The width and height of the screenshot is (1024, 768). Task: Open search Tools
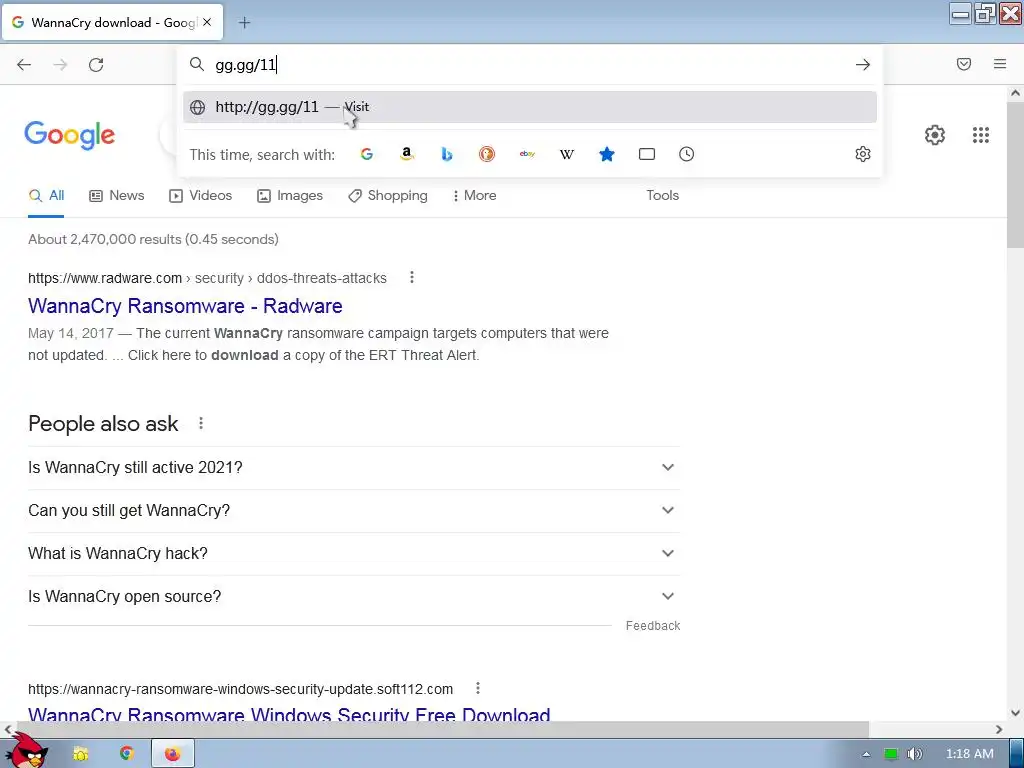(x=662, y=196)
